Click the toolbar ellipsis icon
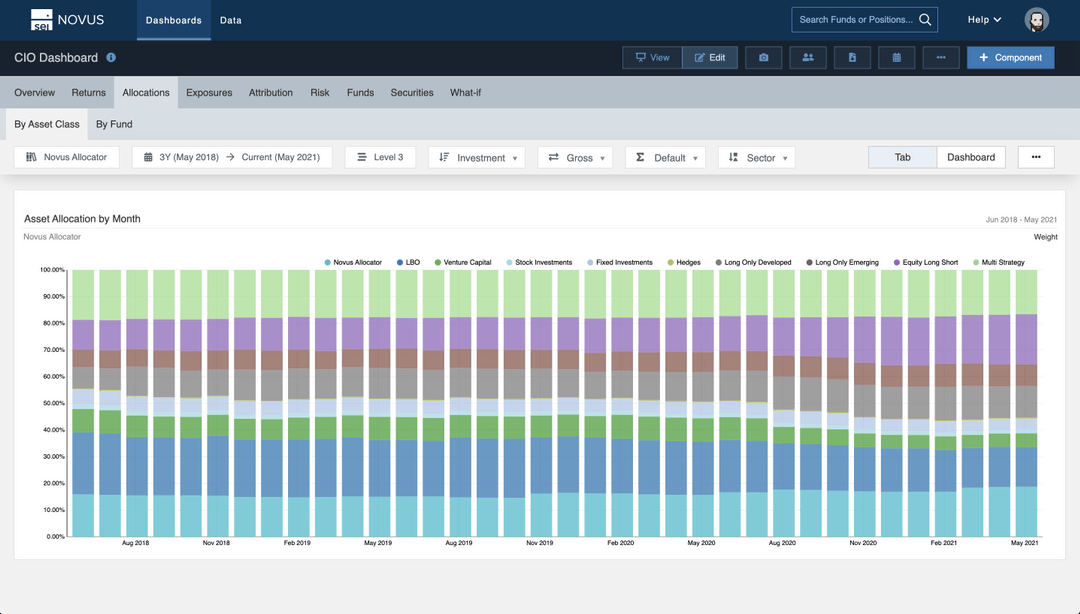The image size is (1080, 614). click(x=940, y=57)
